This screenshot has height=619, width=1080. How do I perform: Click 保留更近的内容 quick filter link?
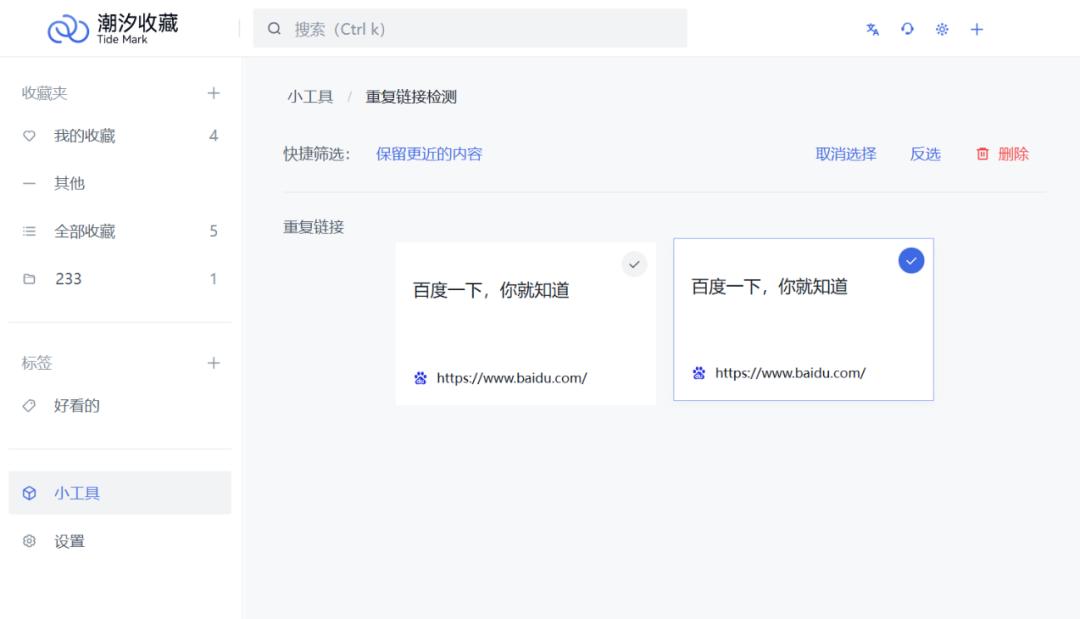coord(428,154)
